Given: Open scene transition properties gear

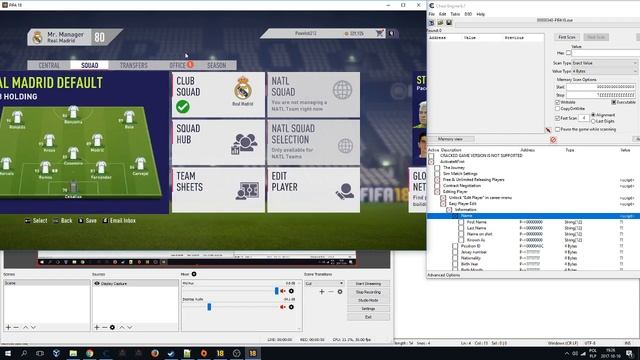Looking at the screenshot, I should coord(340,291).
